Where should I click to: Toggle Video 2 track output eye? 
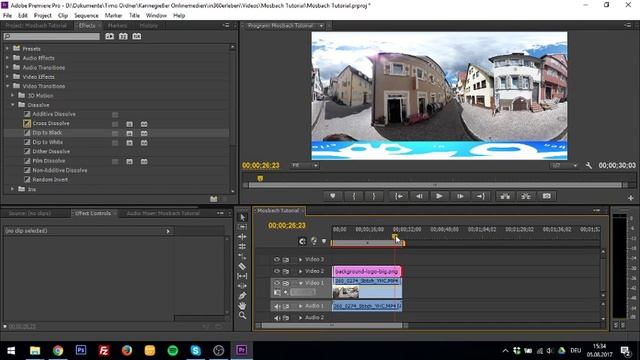click(x=277, y=271)
